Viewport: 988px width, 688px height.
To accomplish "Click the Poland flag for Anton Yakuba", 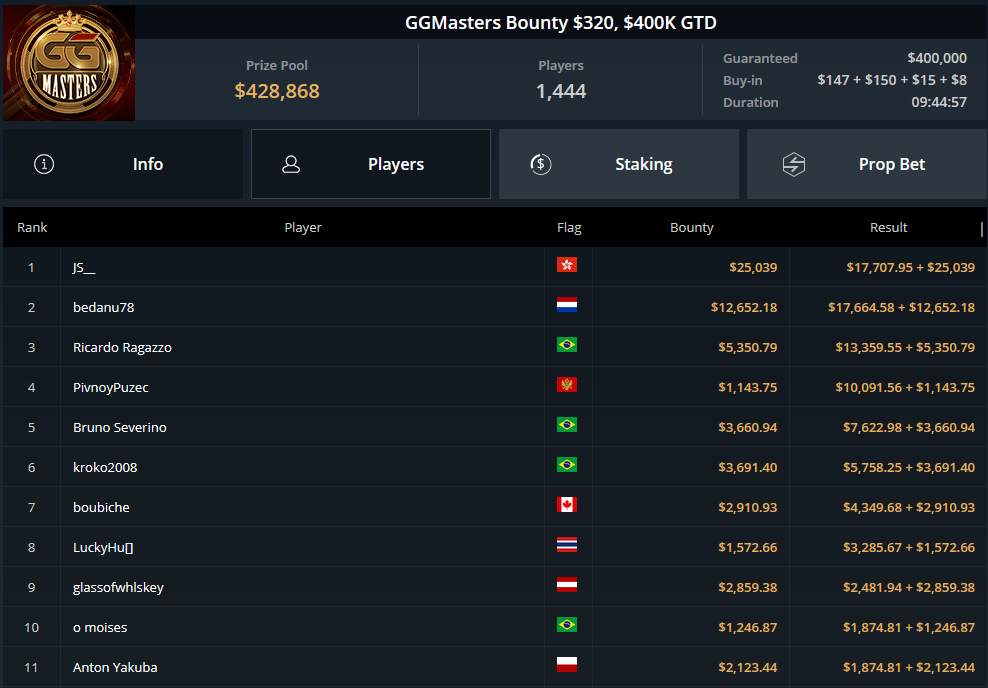I will click(x=566, y=665).
